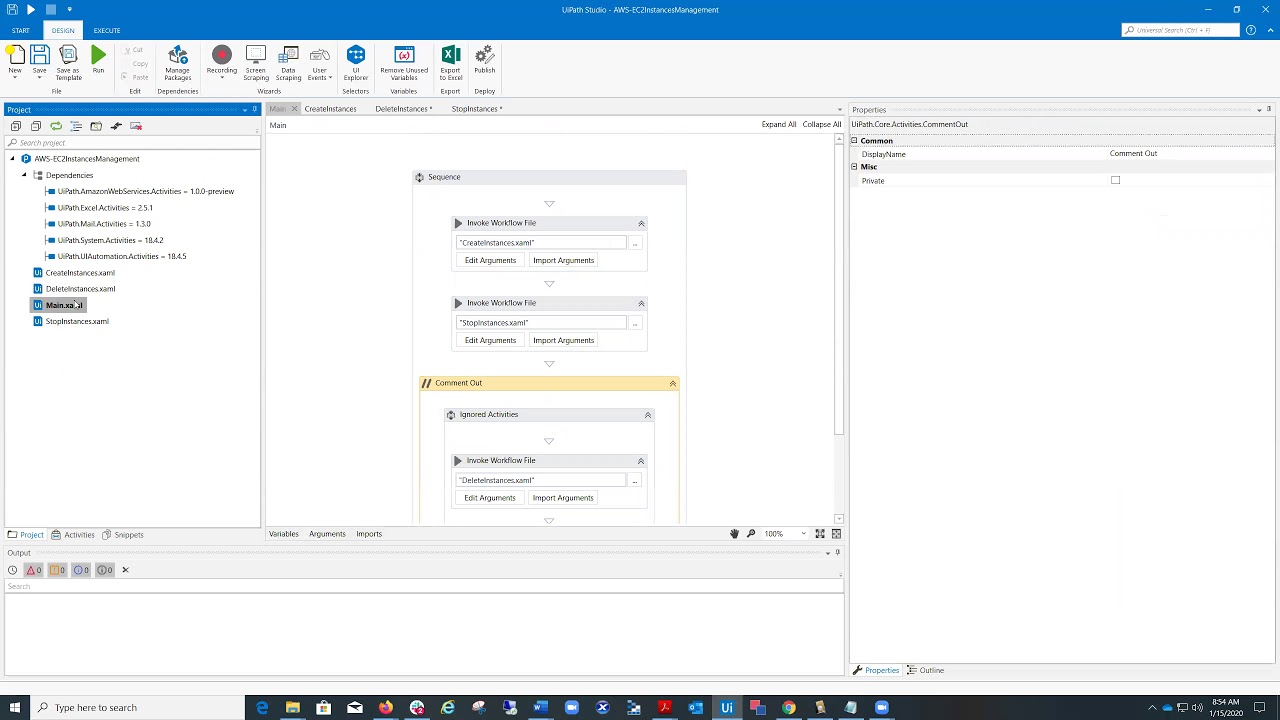Open the User Events wizard

pyautogui.click(x=320, y=62)
